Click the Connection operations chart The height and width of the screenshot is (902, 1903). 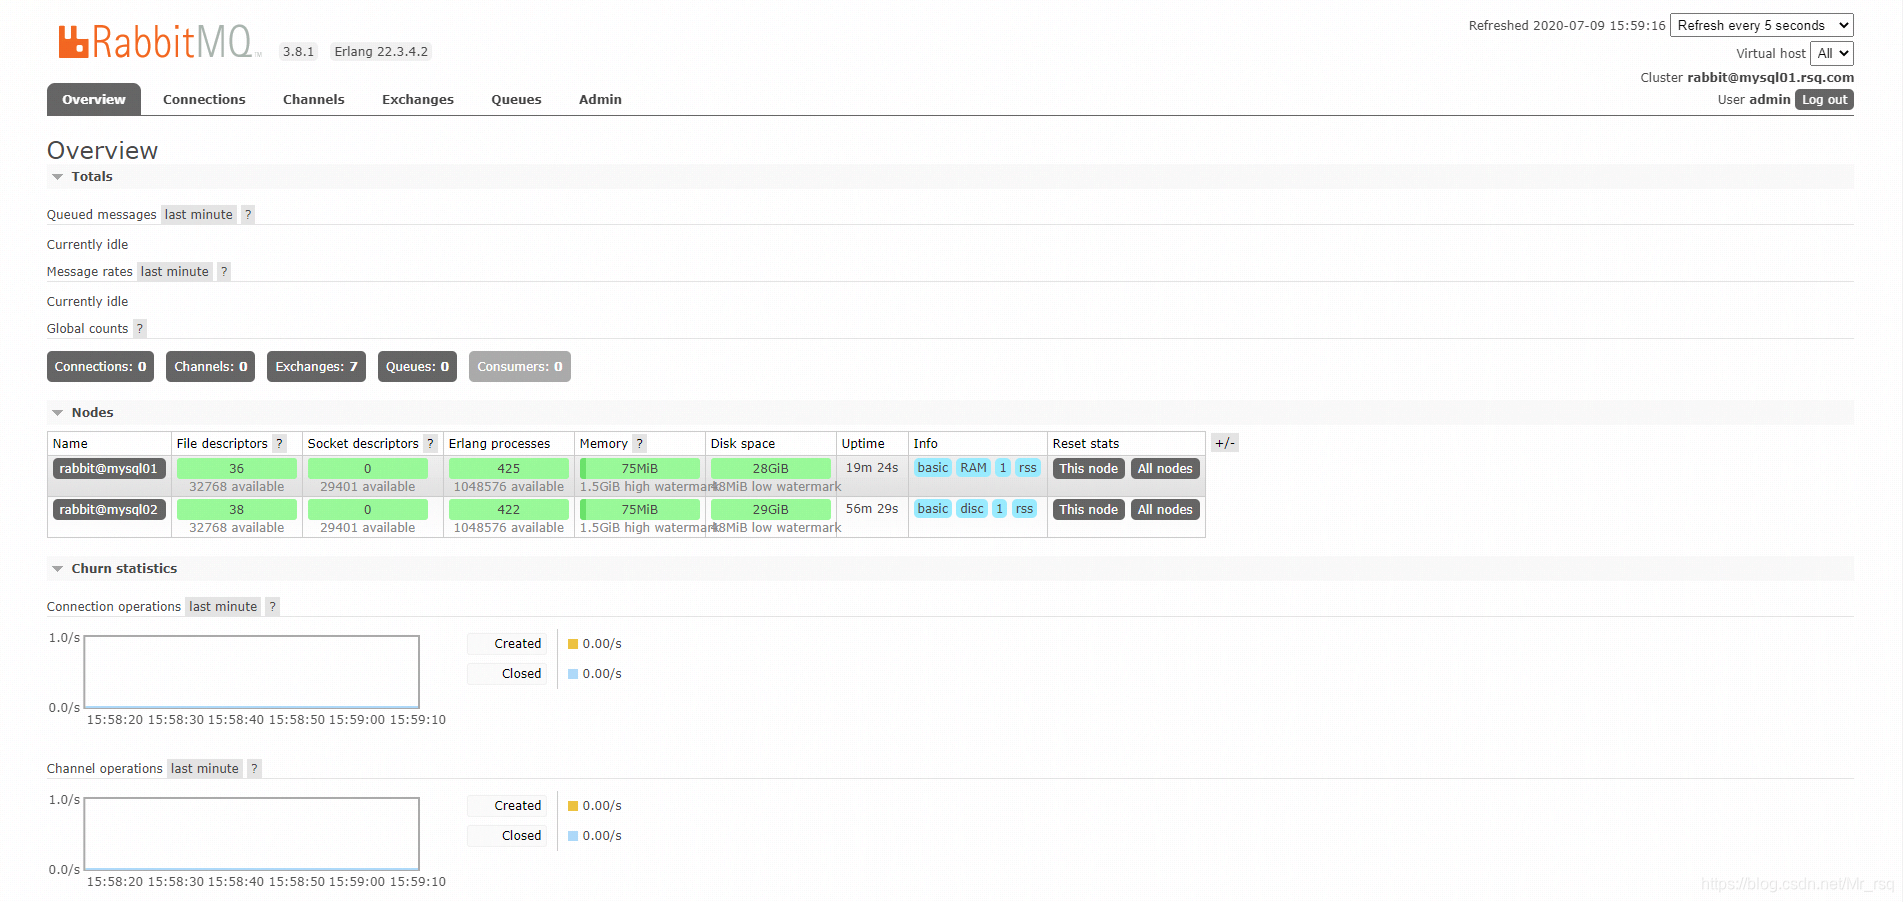click(x=252, y=672)
